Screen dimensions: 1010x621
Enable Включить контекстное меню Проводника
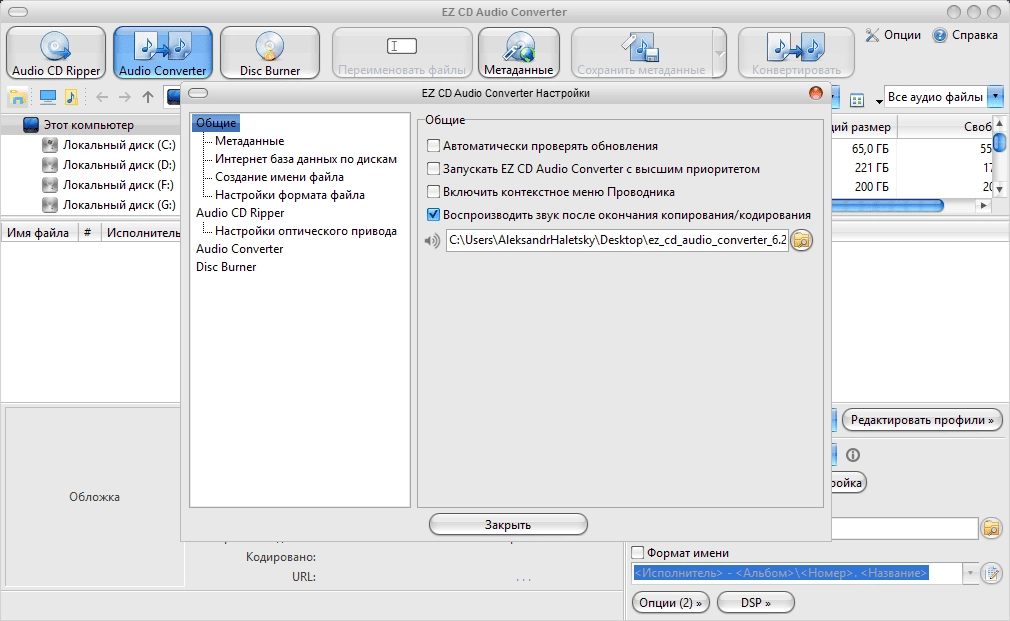(x=434, y=191)
